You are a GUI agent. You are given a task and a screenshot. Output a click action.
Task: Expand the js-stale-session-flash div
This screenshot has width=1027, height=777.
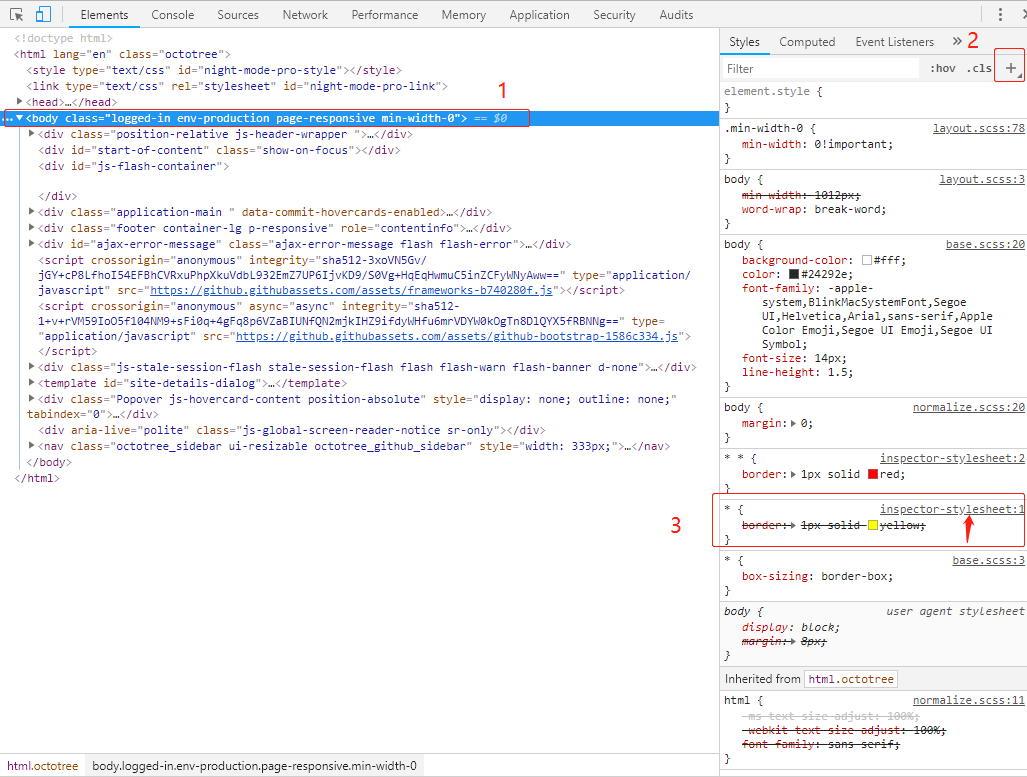[31, 367]
